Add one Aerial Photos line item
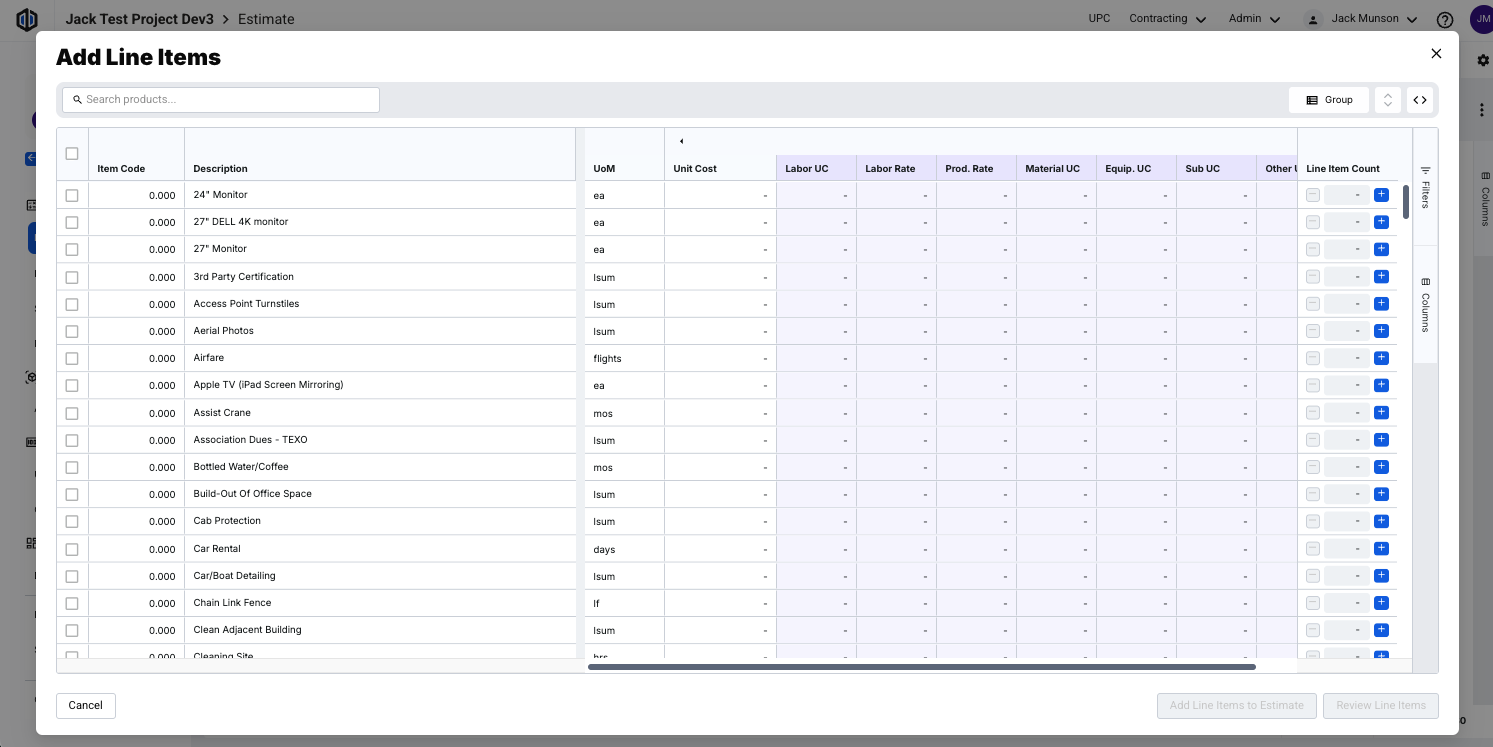Image resolution: width=1493 pixels, height=747 pixels. 1381,331
